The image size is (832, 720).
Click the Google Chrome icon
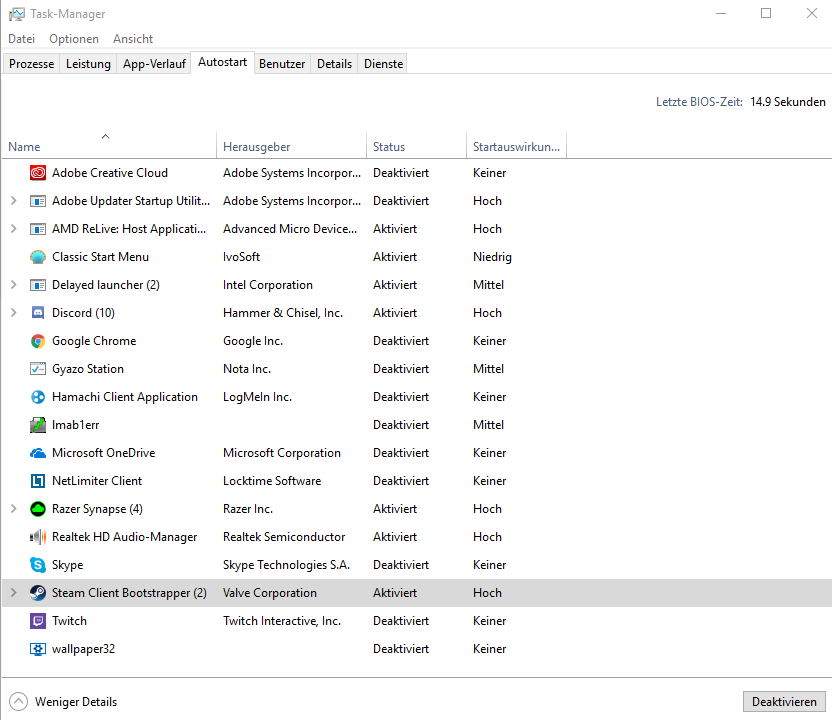point(38,341)
